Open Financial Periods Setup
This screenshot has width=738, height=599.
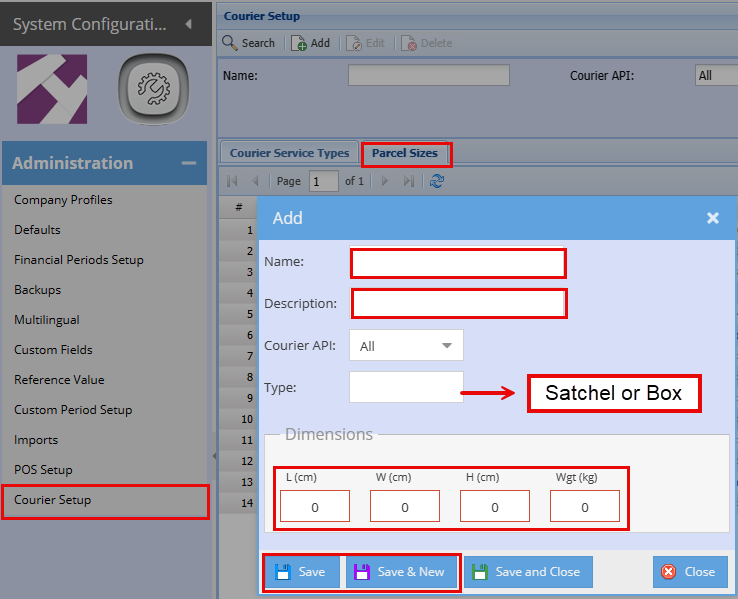point(79,260)
